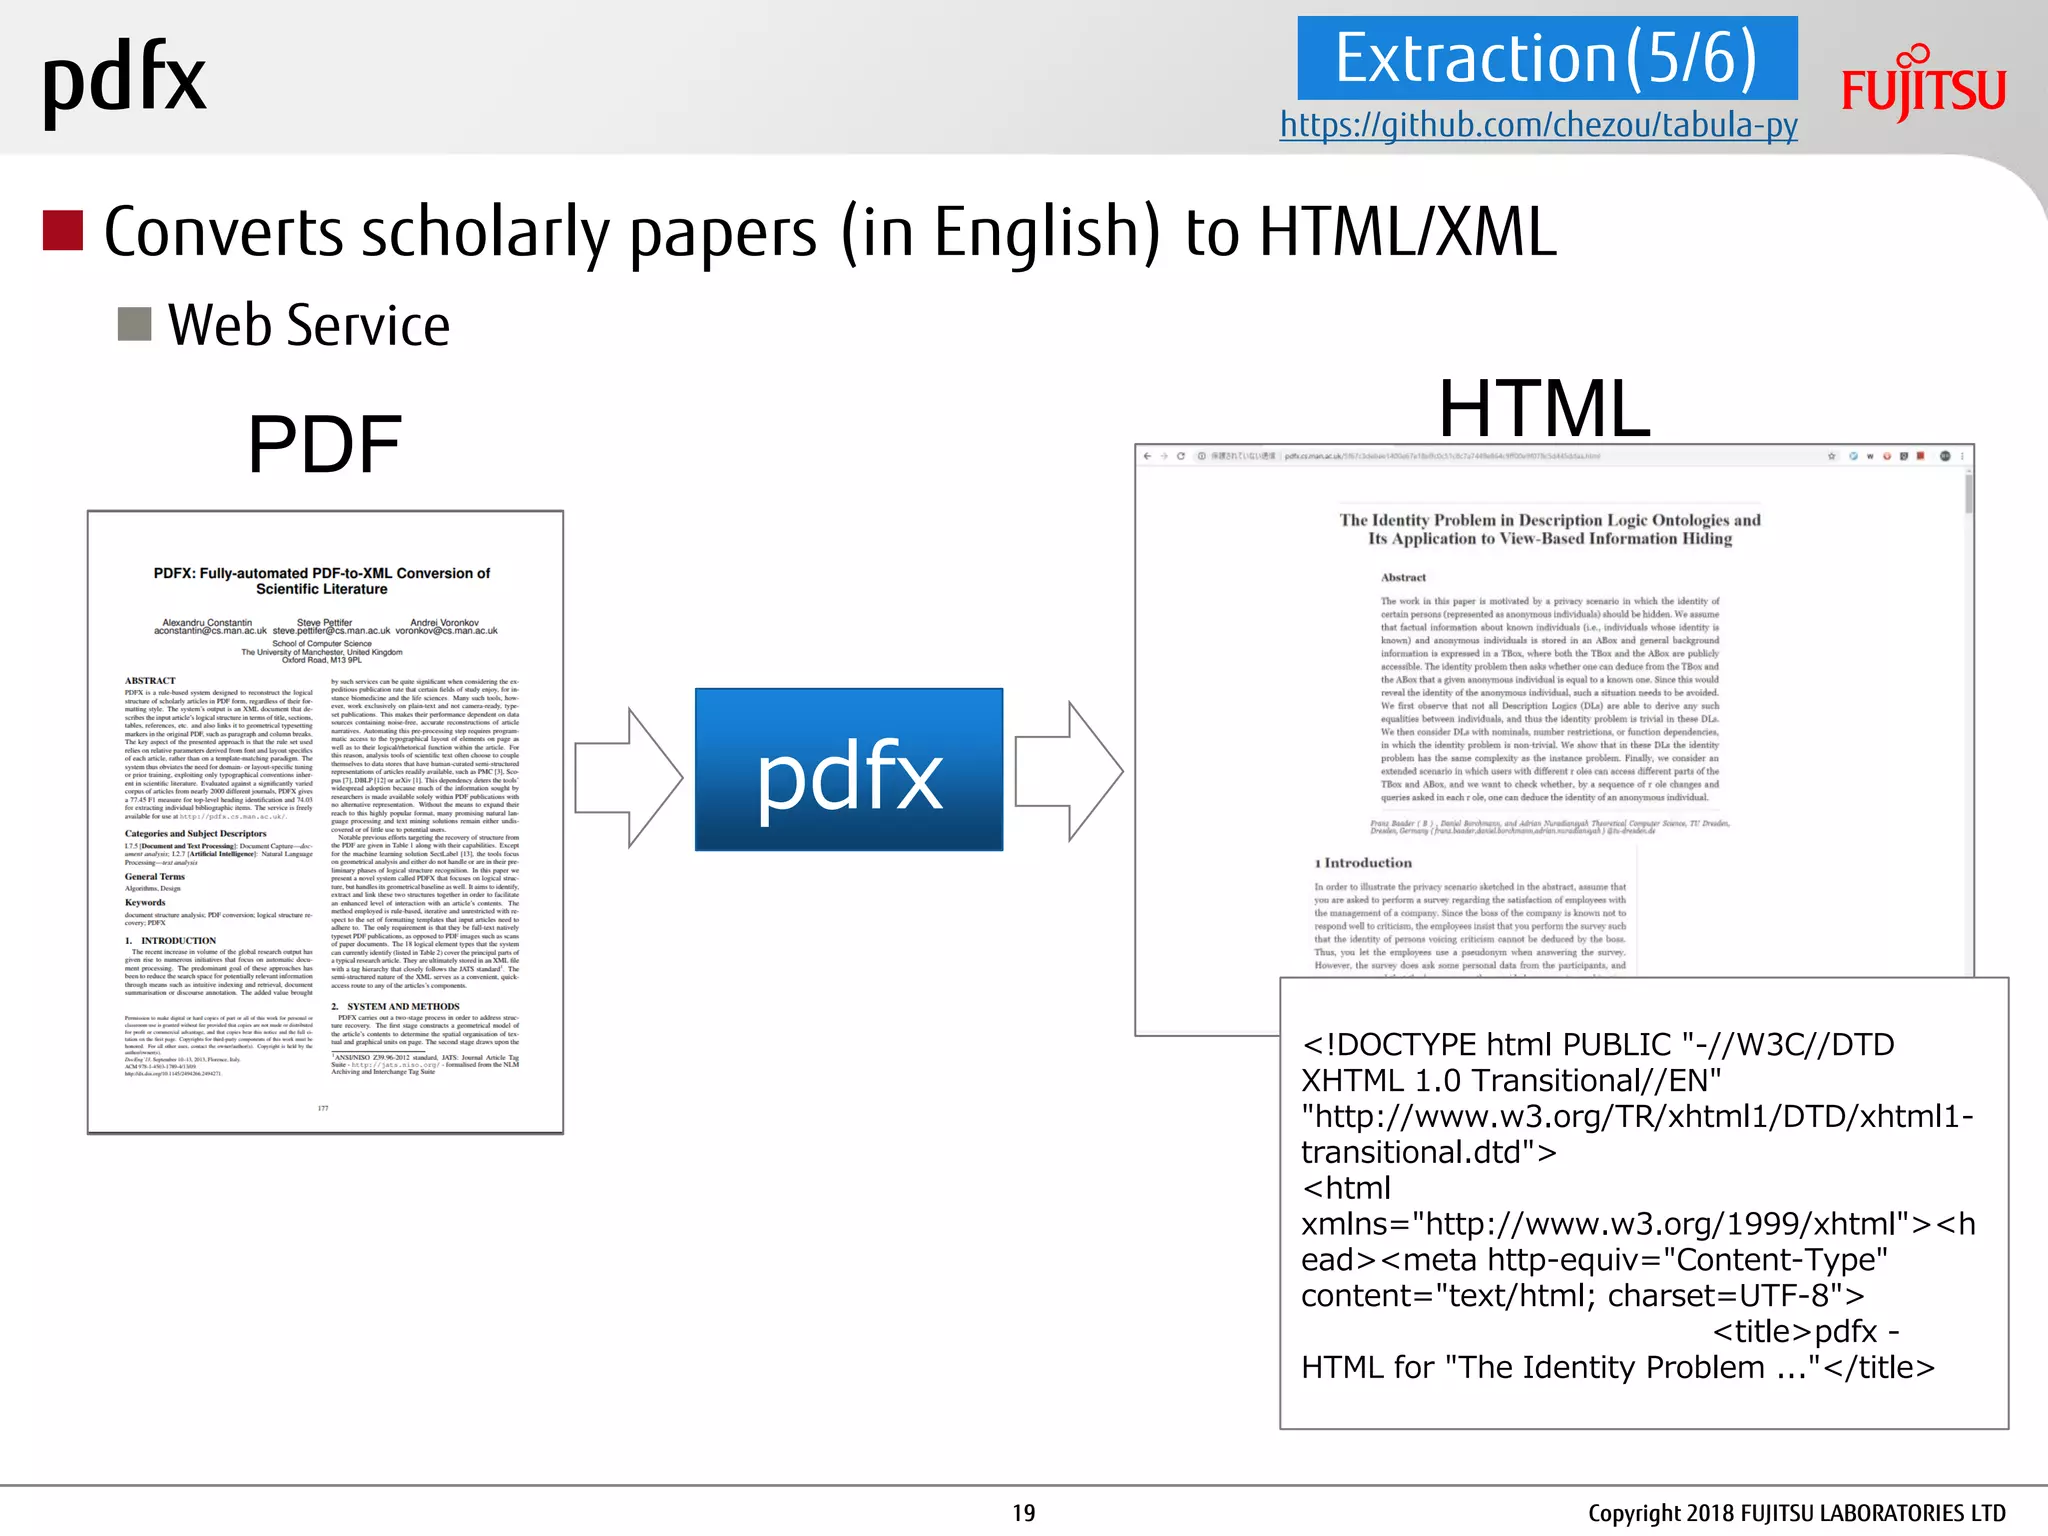Click the 'Keywords' heading in the PDF
The width and height of the screenshot is (2048, 1536).
145,902
